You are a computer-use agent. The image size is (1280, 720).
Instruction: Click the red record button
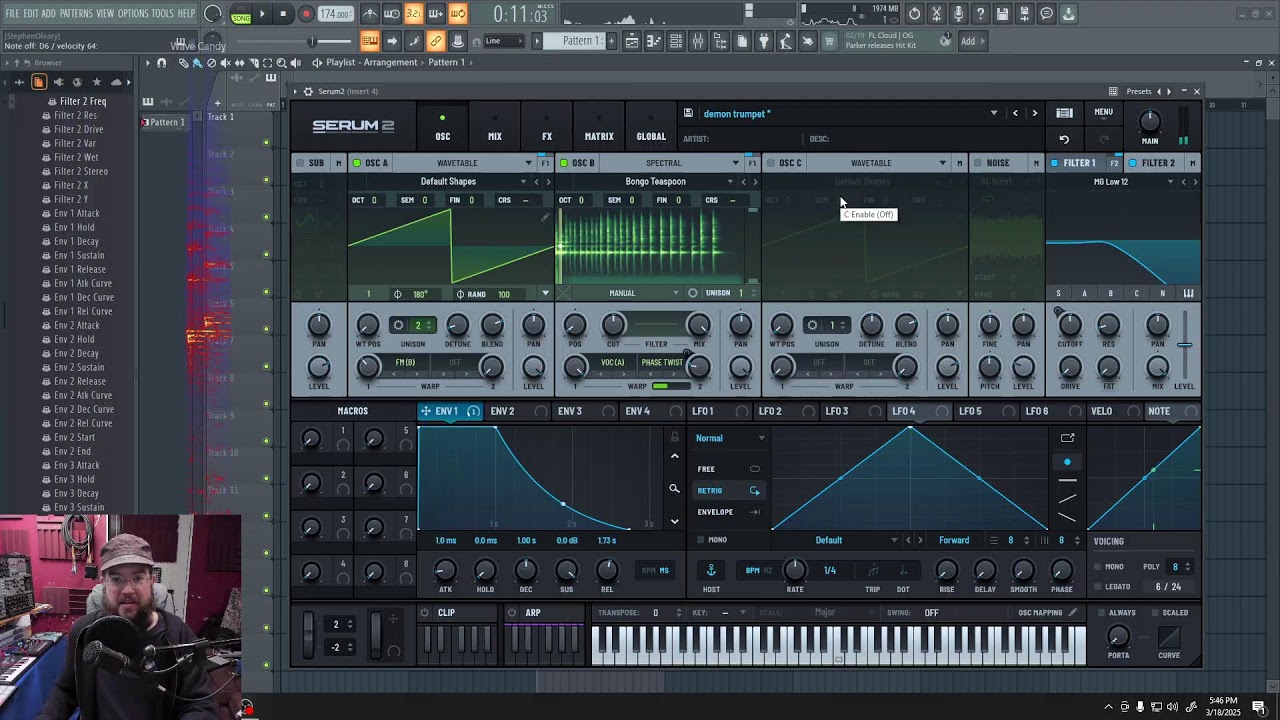pyautogui.click(x=306, y=14)
